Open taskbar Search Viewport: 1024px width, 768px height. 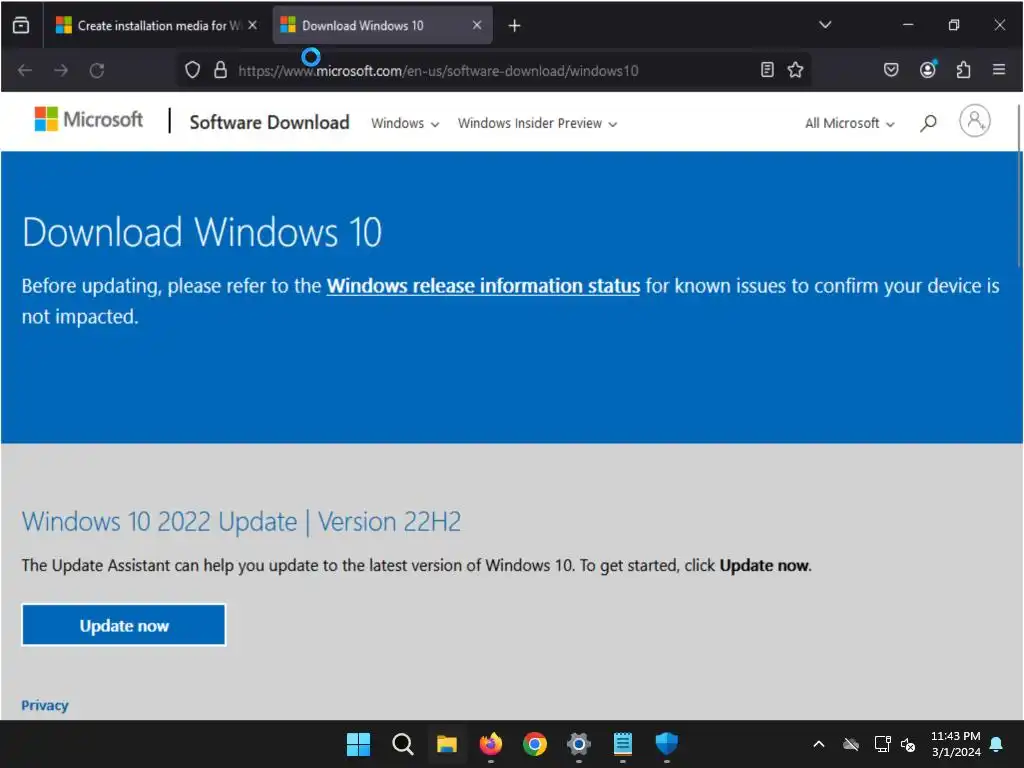403,744
